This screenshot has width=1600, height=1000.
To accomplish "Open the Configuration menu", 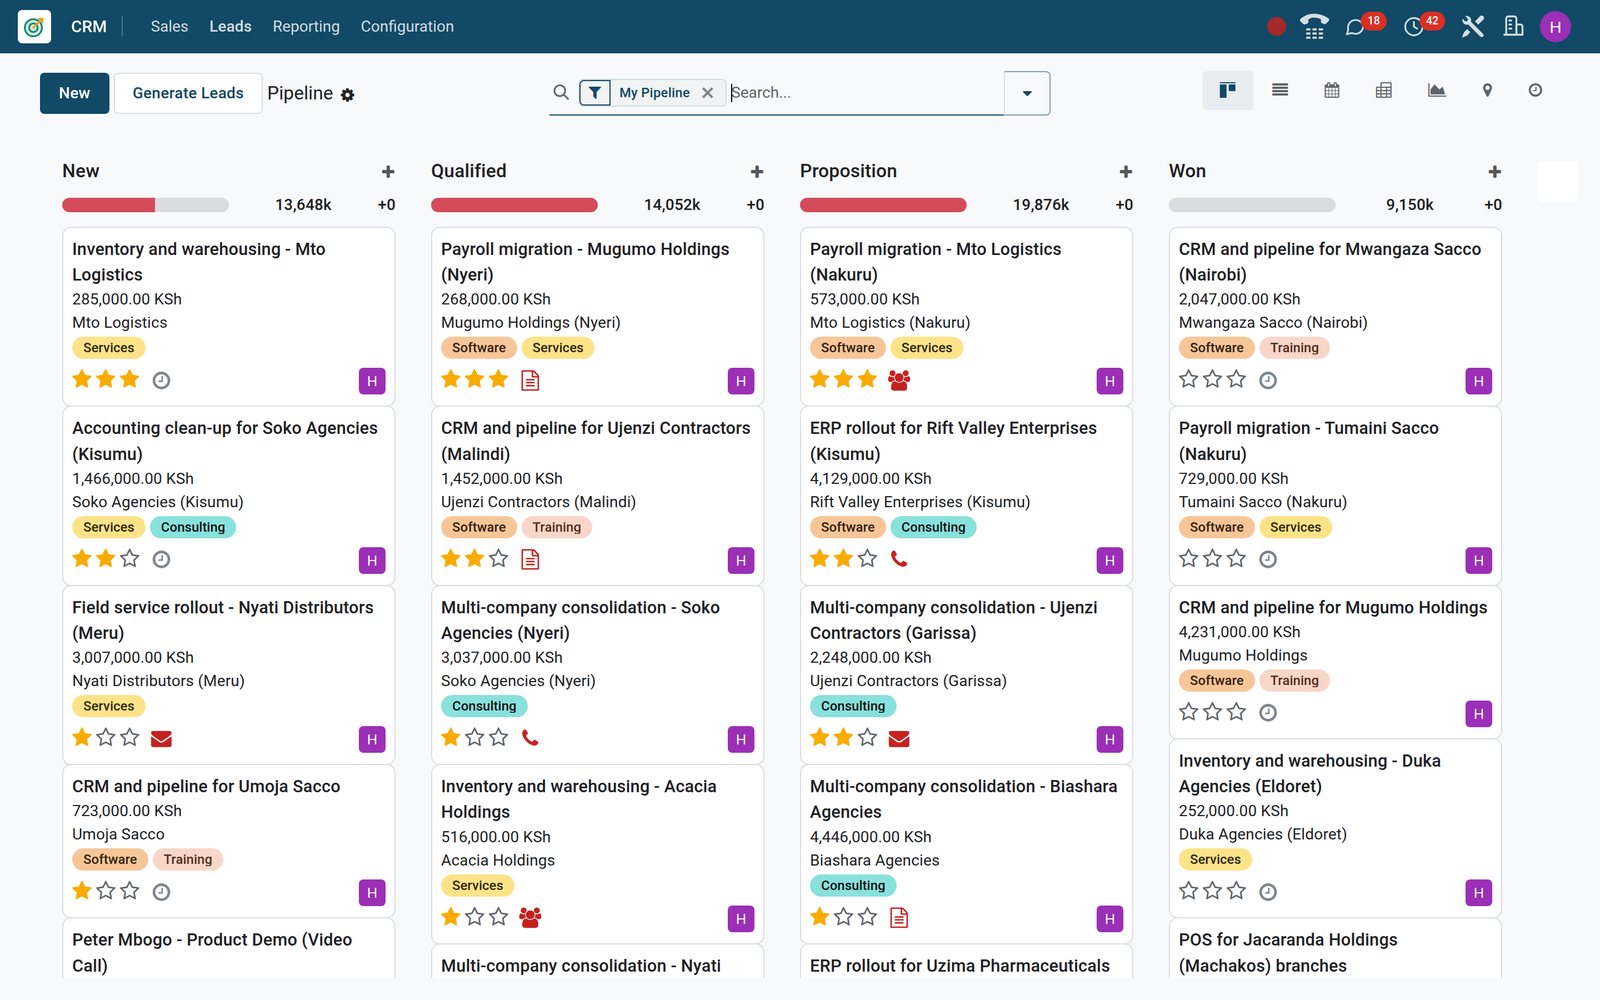I will tap(407, 27).
